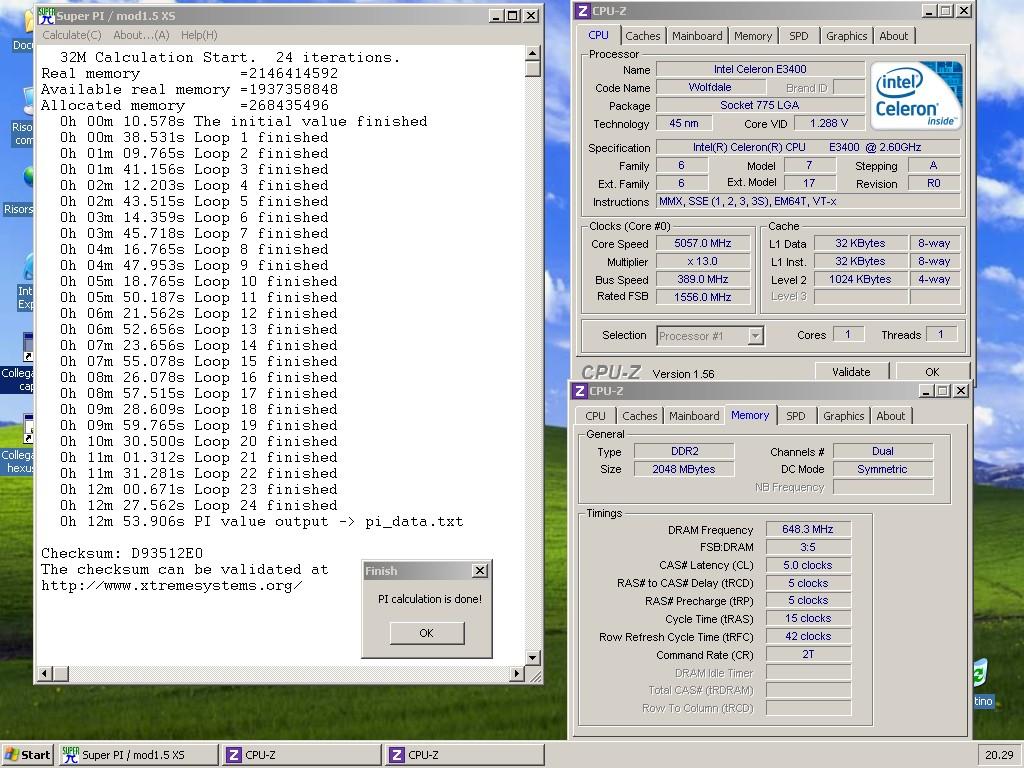The image size is (1024, 768).
Task: Switch to Caches tab in upper CPU-Z
Action: (643, 36)
